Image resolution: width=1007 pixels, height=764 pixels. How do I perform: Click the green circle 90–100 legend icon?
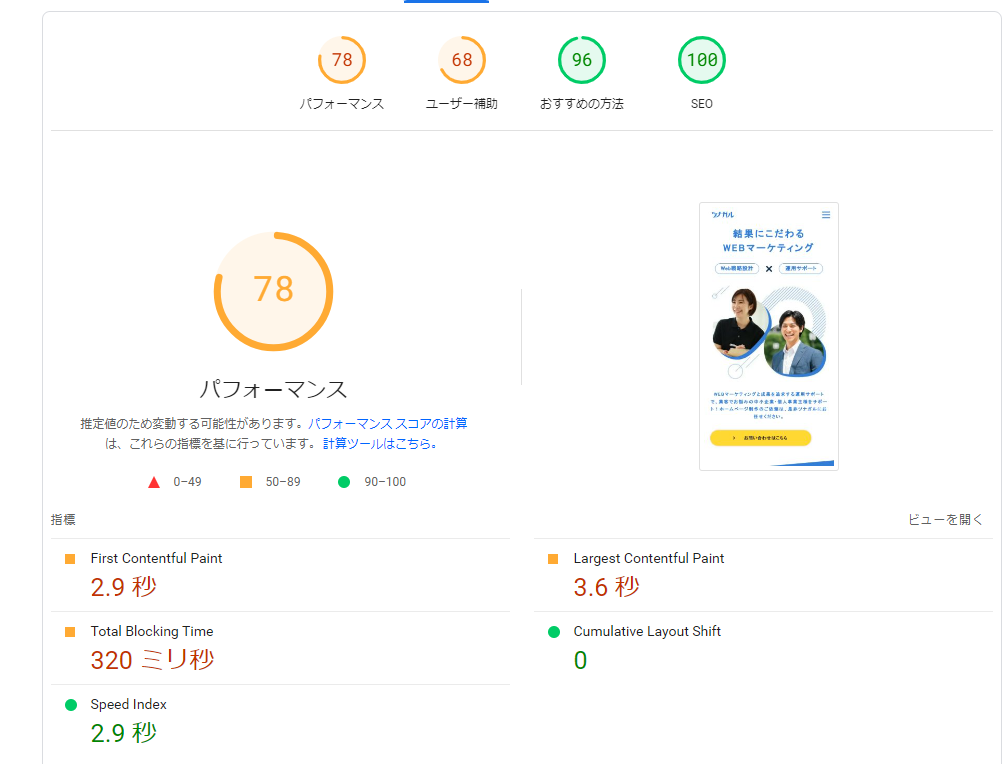pyautogui.click(x=344, y=482)
